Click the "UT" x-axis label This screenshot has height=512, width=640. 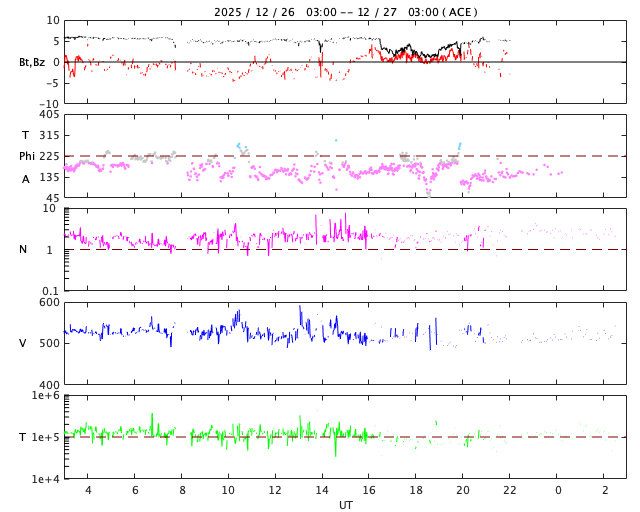tap(345, 505)
